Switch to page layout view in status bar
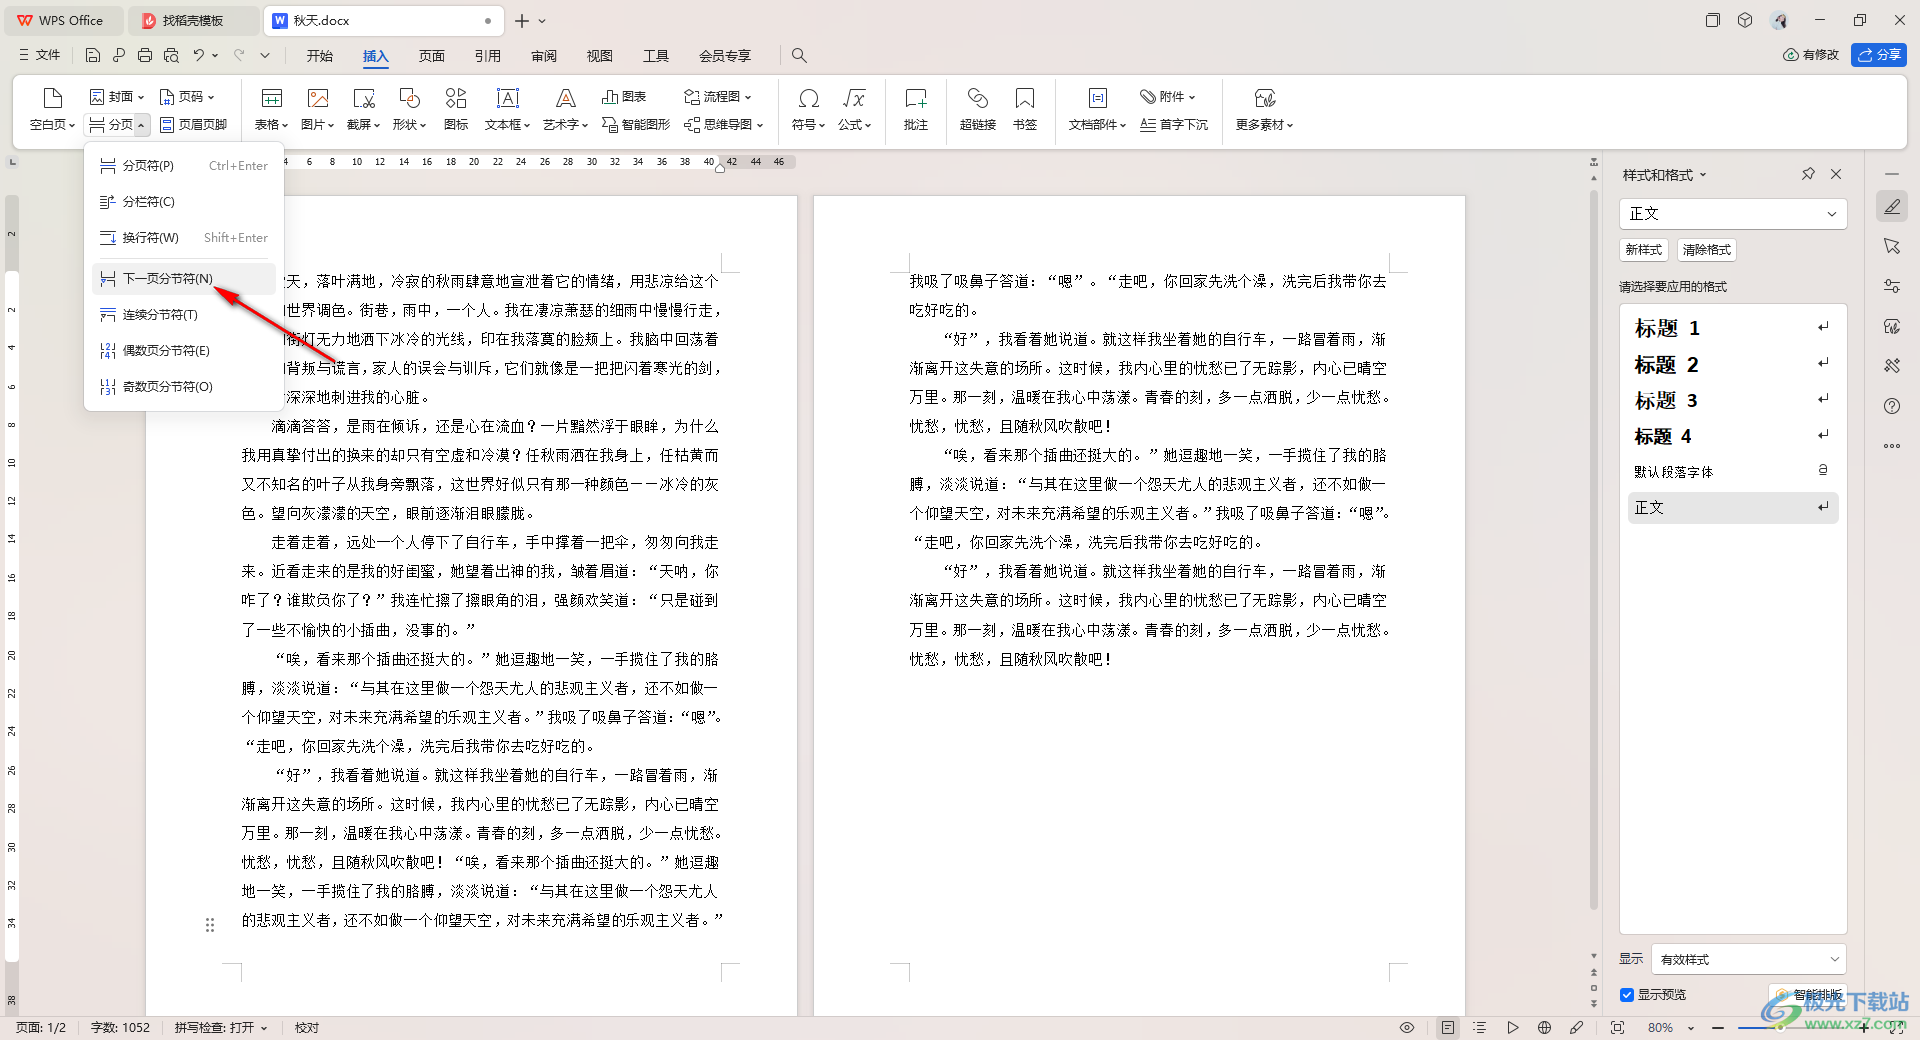Screen dimensions: 1920x1040 tap(1447, 1028)
